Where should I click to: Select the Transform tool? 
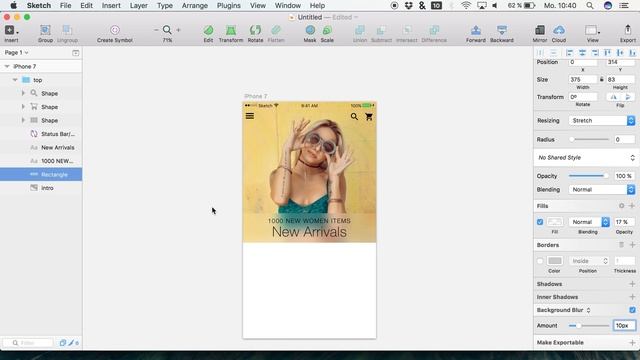click(231, 33)
